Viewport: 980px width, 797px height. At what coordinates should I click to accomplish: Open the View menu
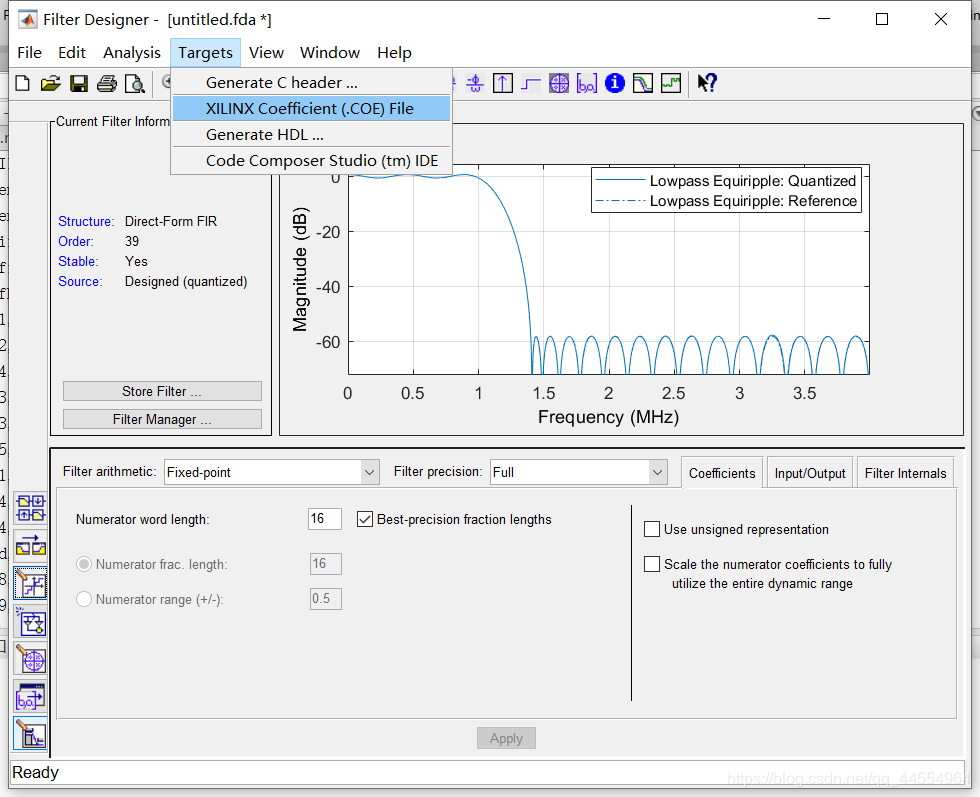(x=266, y=53)
